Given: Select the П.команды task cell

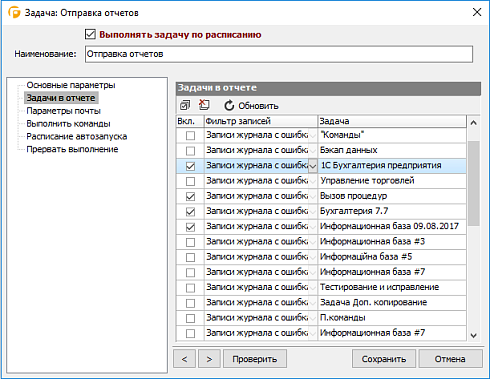Looking at the screenshot, I should point(392,318).
